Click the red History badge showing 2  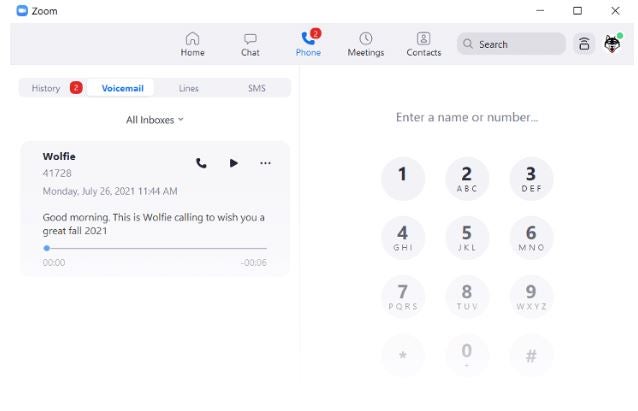[x=76, y=87]
